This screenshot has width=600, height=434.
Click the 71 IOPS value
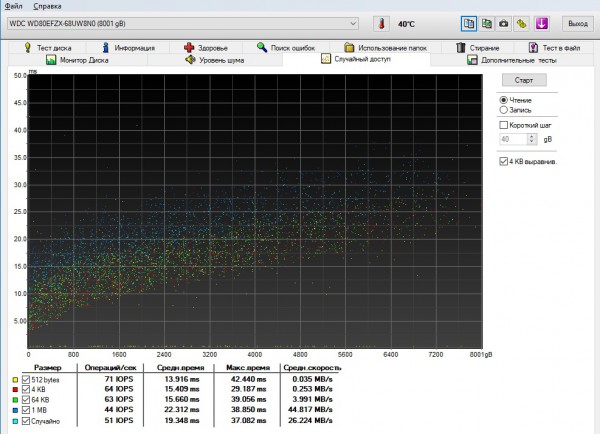click(x=119, y=379)
